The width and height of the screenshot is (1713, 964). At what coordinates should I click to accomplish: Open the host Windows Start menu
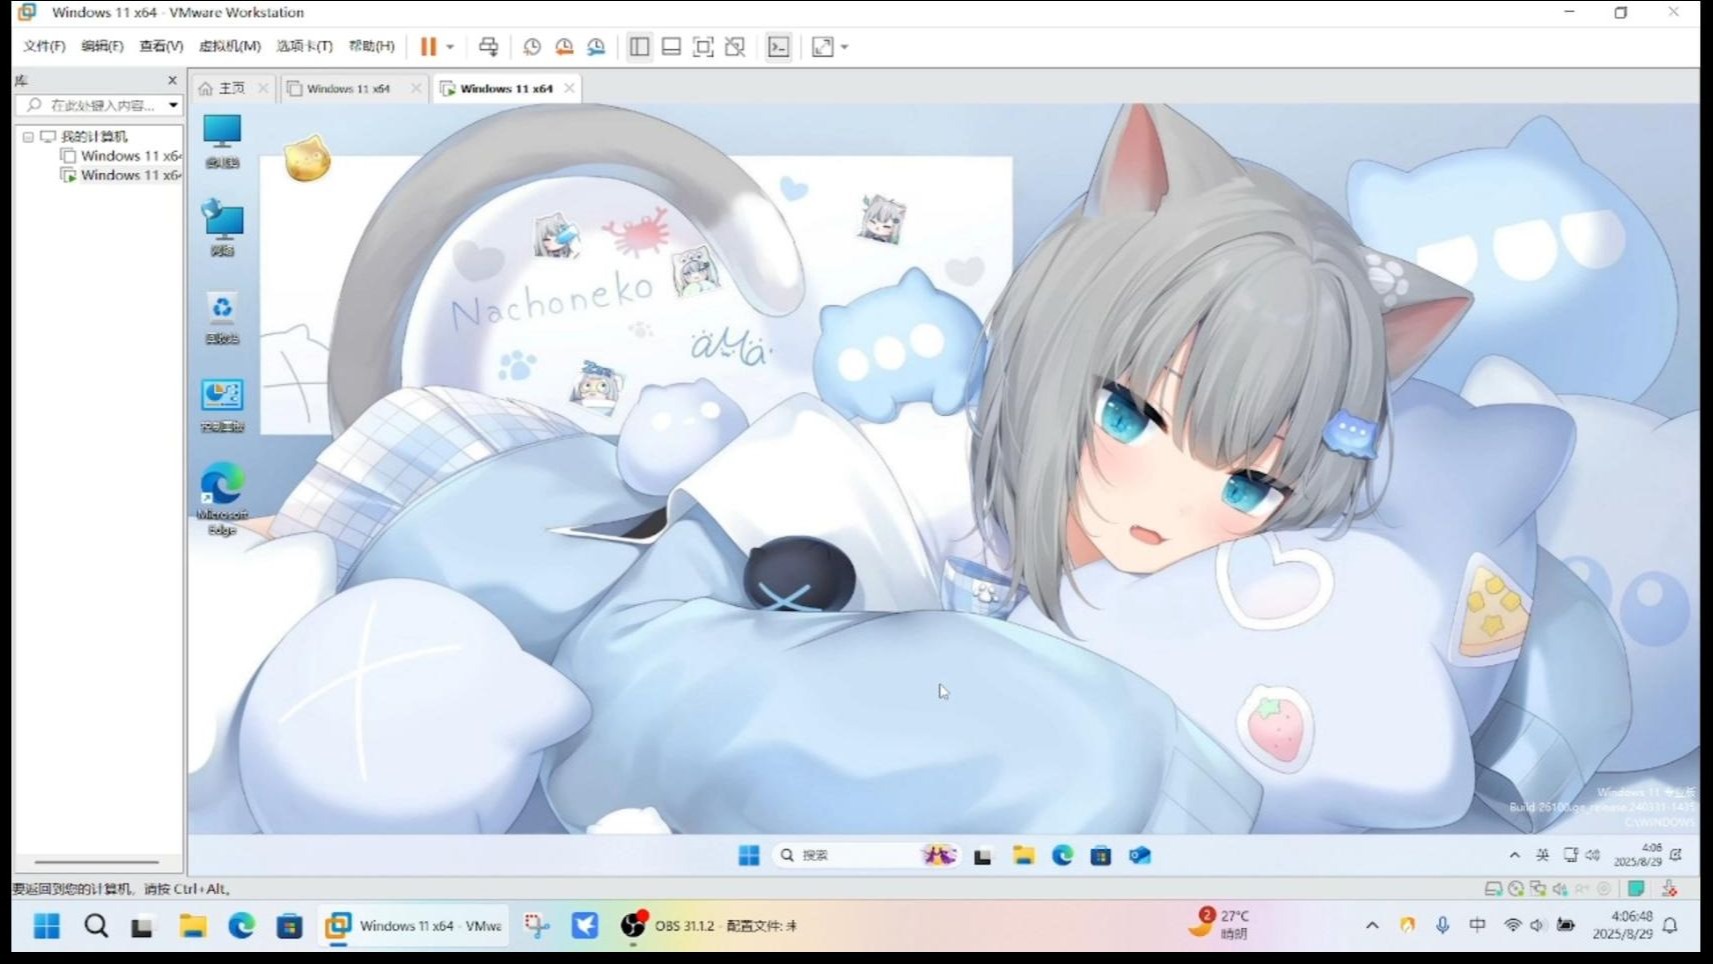coord(47,926)
